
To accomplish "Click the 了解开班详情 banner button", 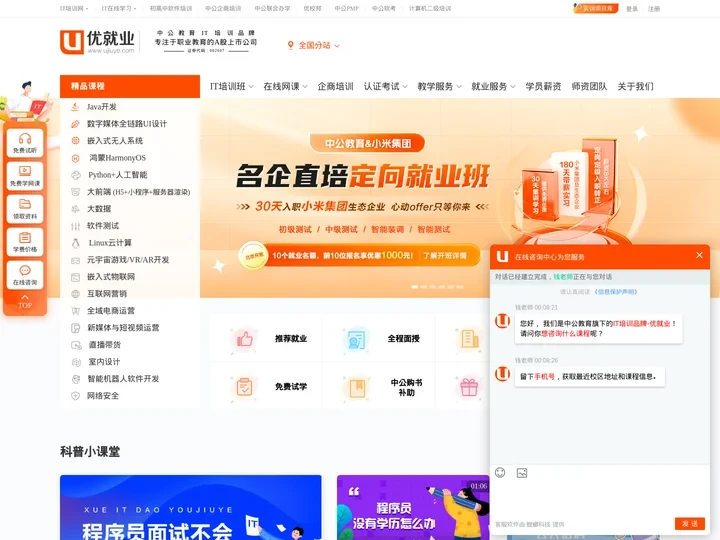I will coord(444,255).
